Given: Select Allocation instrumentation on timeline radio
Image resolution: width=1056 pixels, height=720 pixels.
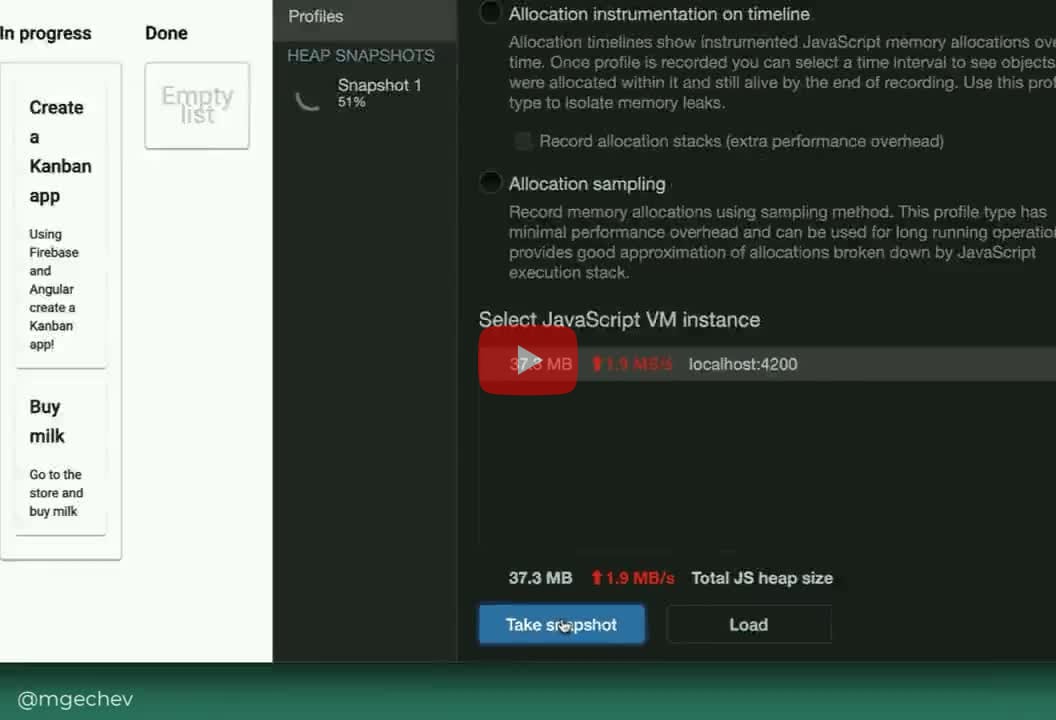Looking at the screenshot, I should [490, 13].
